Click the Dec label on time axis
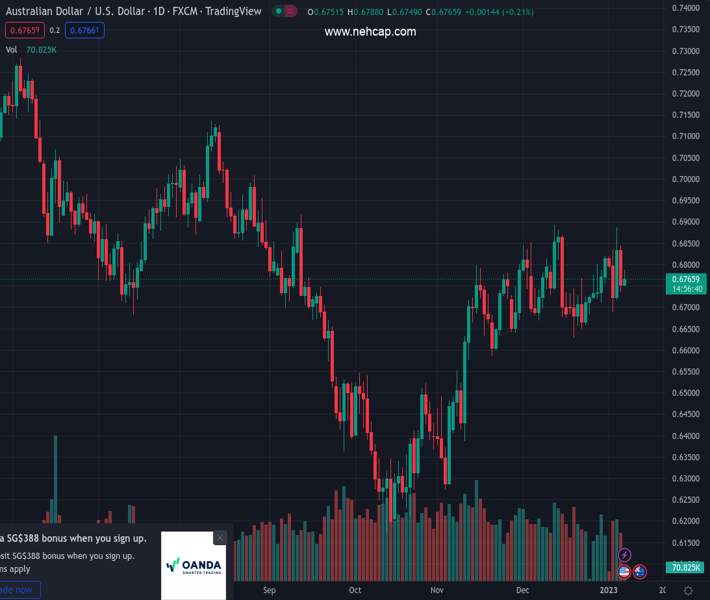The width and height of the screenshot is (710, 600). tap(522, 591)
